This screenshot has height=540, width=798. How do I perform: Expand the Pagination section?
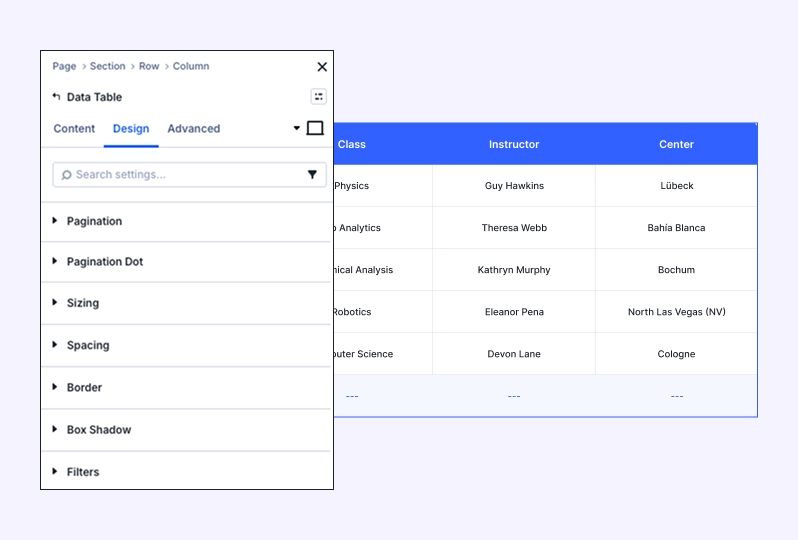[x=94, y=221]
